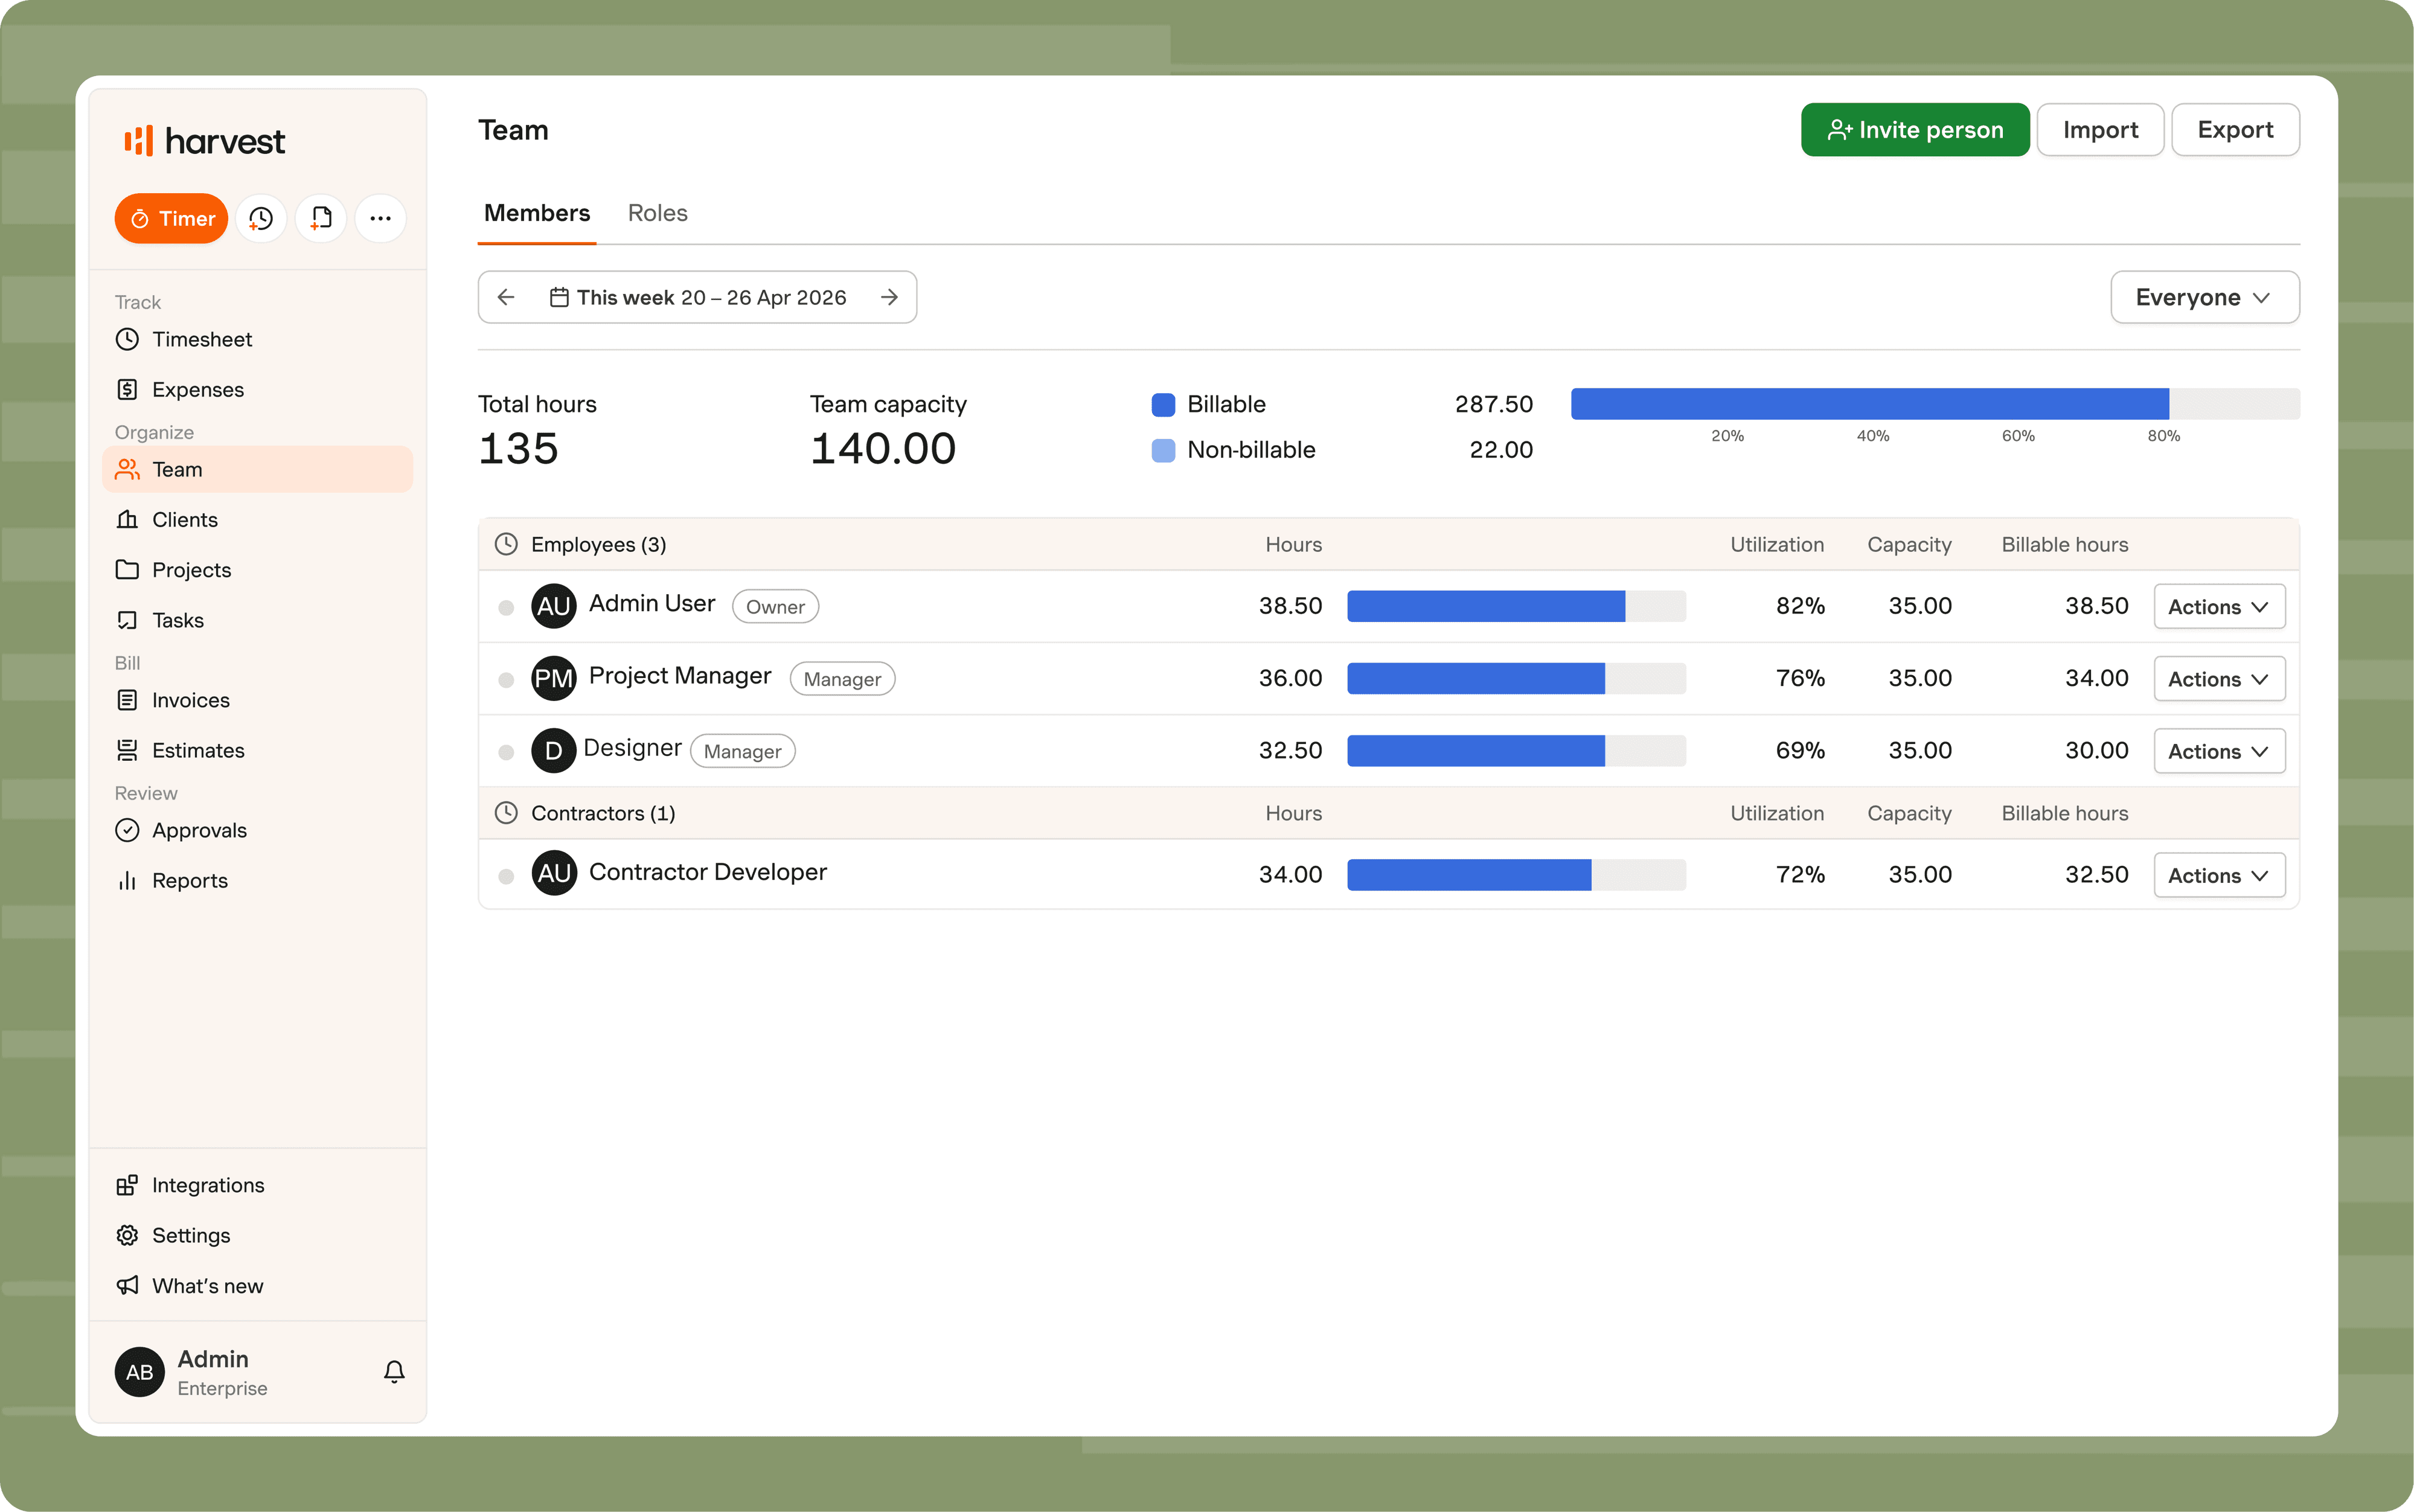2414x1512 pixels.
Task: Select the Members tab
Action: coord(537,213)
